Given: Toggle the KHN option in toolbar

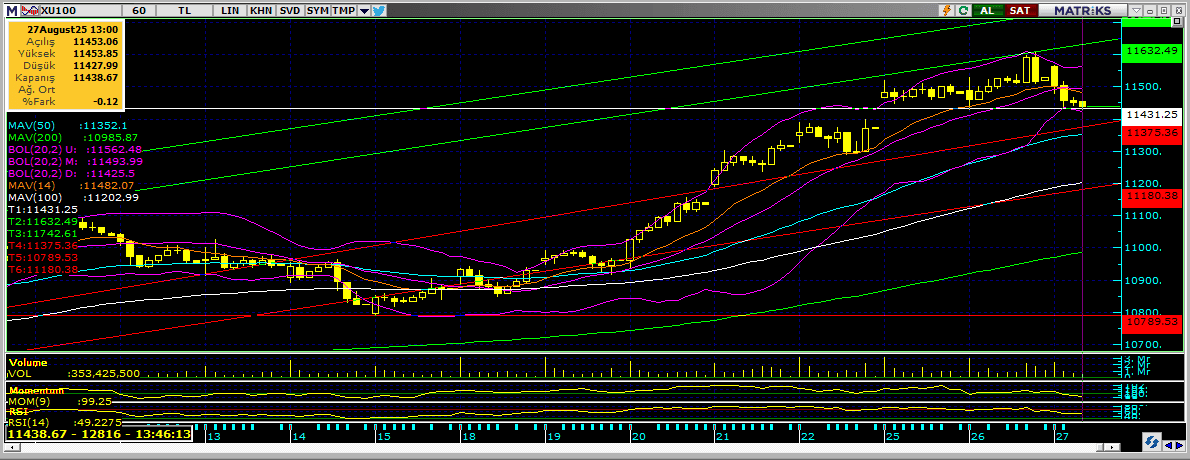Looking at the screenshot, I should (x=260, y=10).
